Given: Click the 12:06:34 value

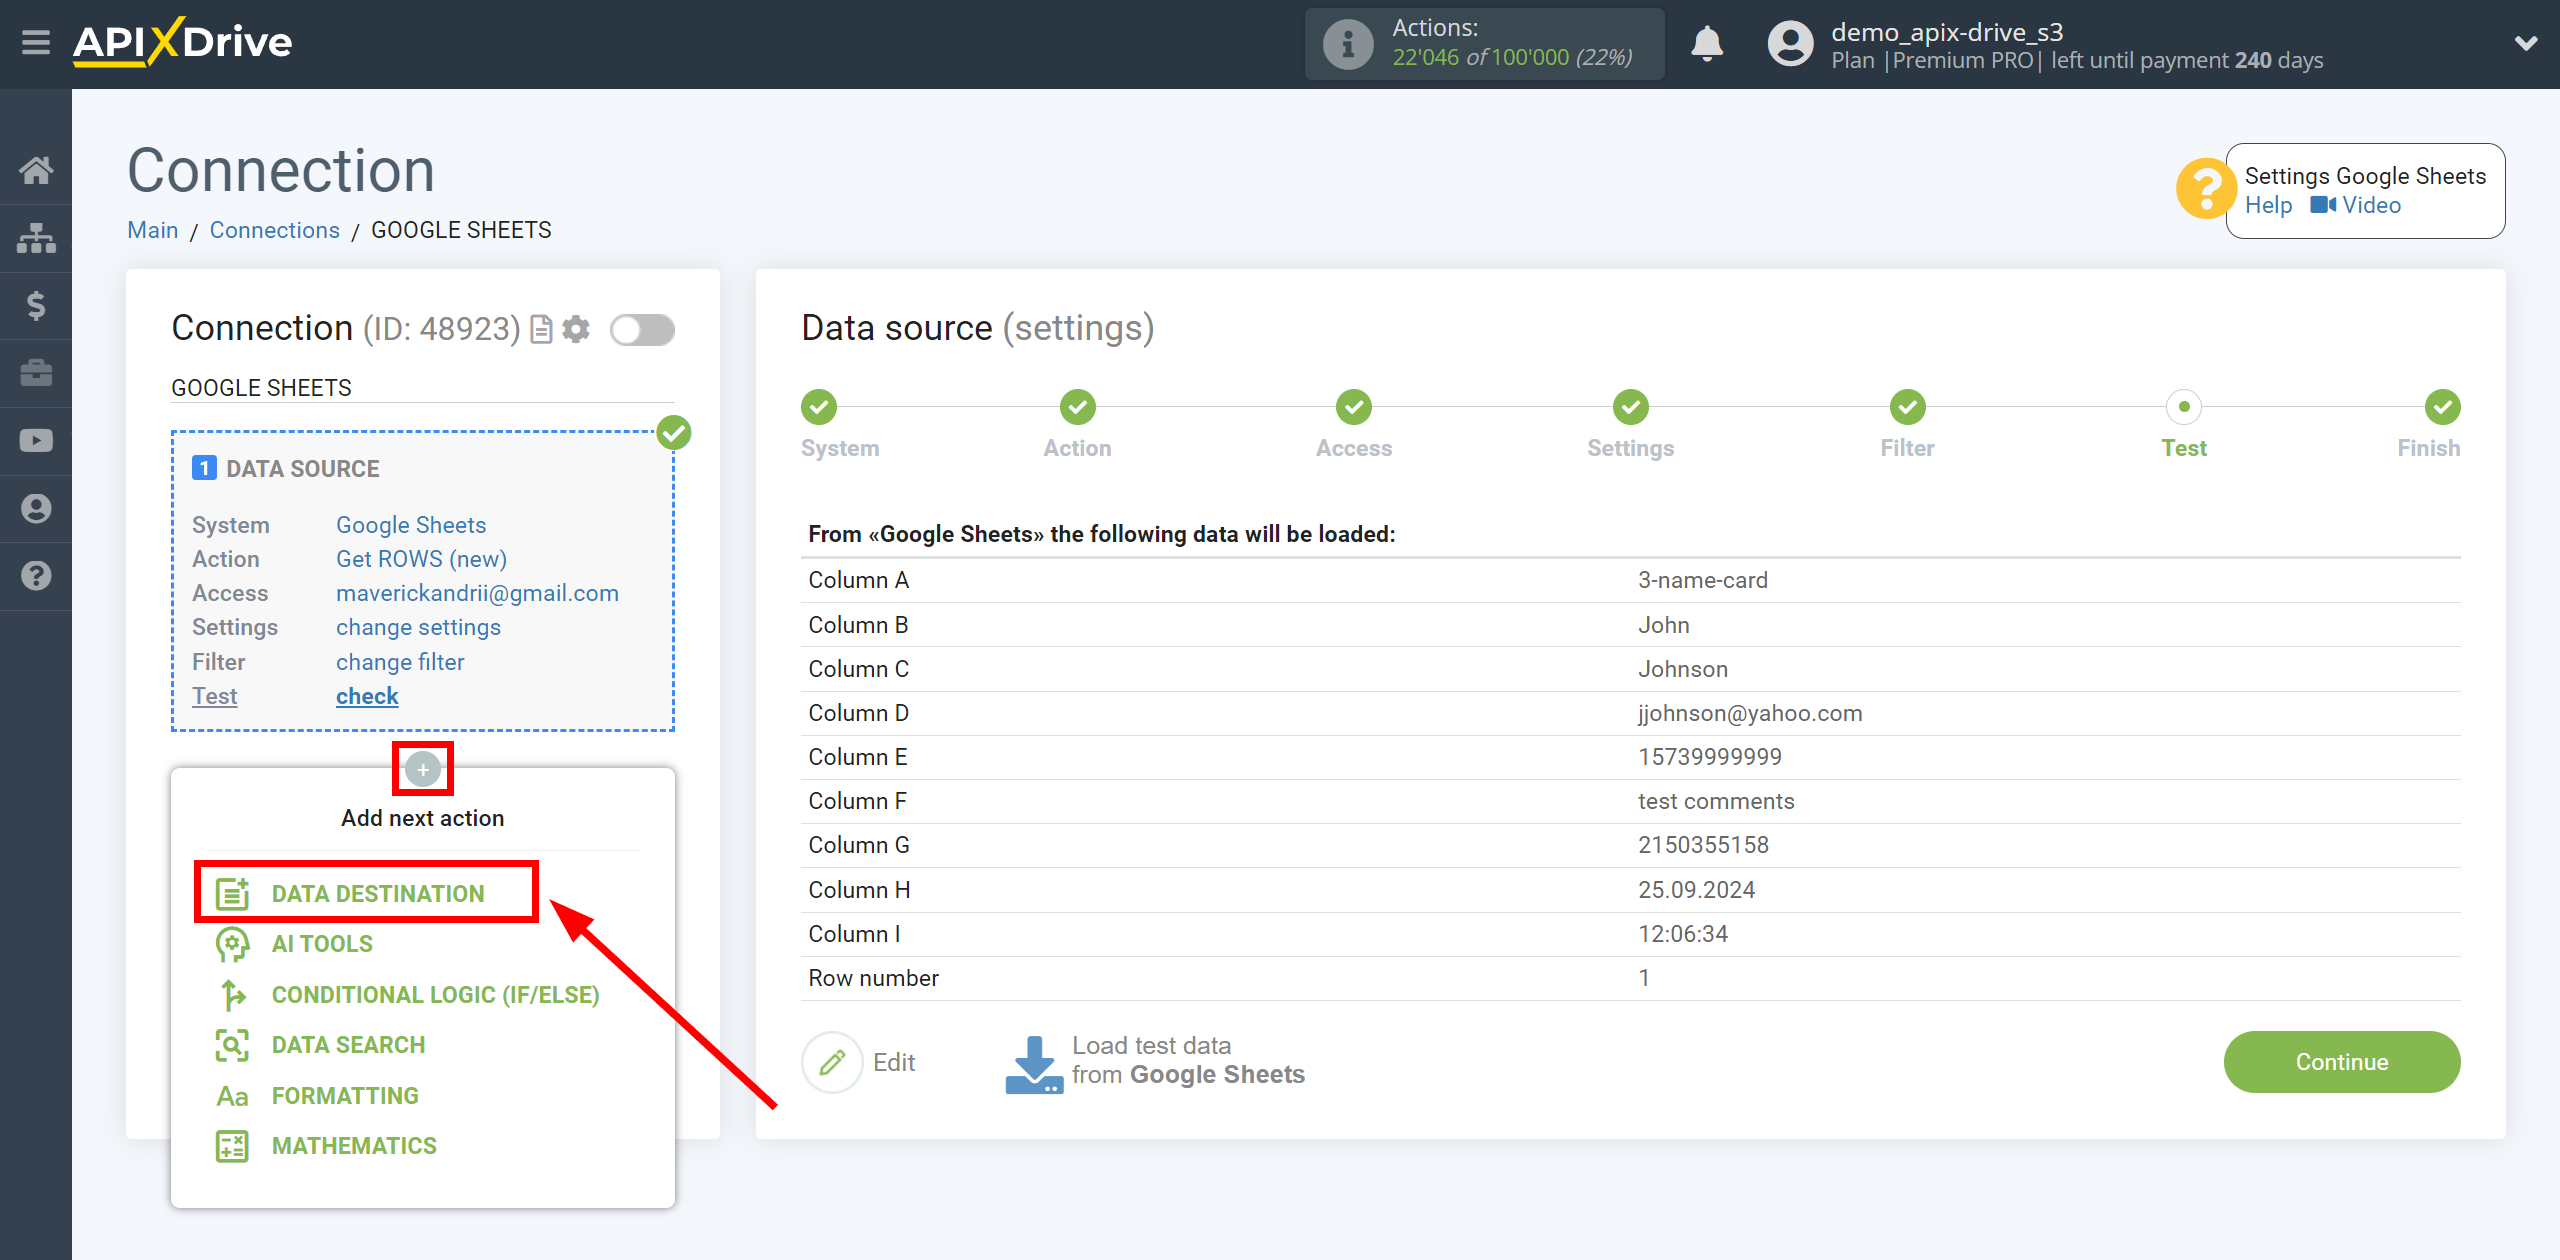Looking at the screenshot, I should (x=1683, y=934).
